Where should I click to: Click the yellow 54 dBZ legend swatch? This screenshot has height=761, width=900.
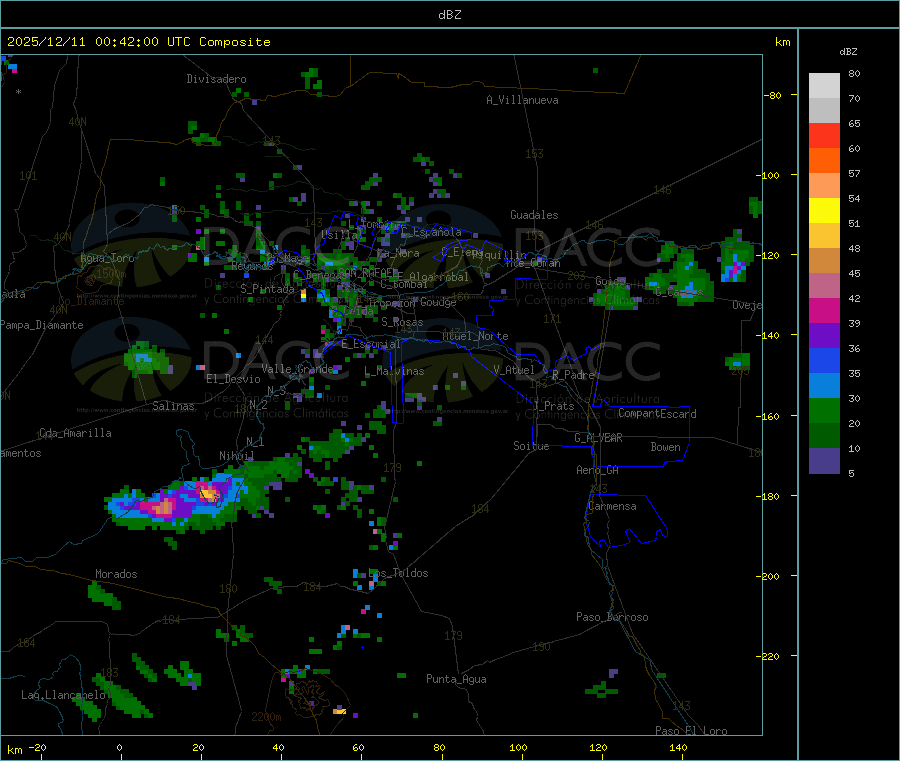click(824, 211)
